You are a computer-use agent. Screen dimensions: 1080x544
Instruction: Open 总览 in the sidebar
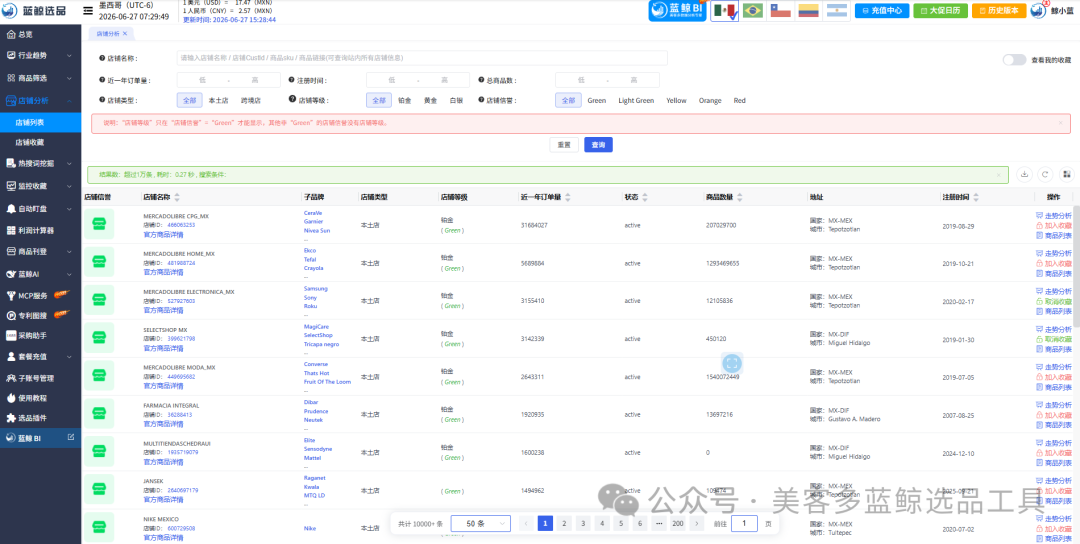click(40, 34)
